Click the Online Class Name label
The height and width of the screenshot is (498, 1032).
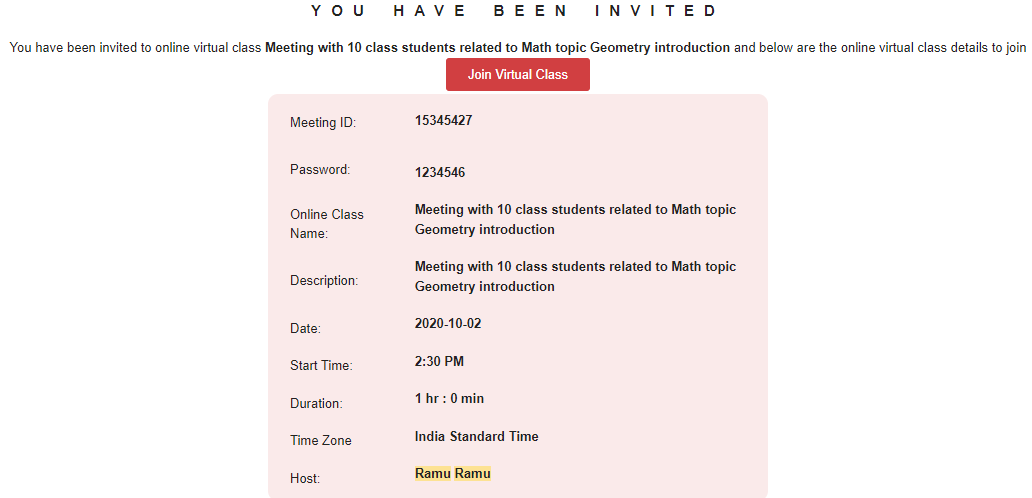(326, 224)
